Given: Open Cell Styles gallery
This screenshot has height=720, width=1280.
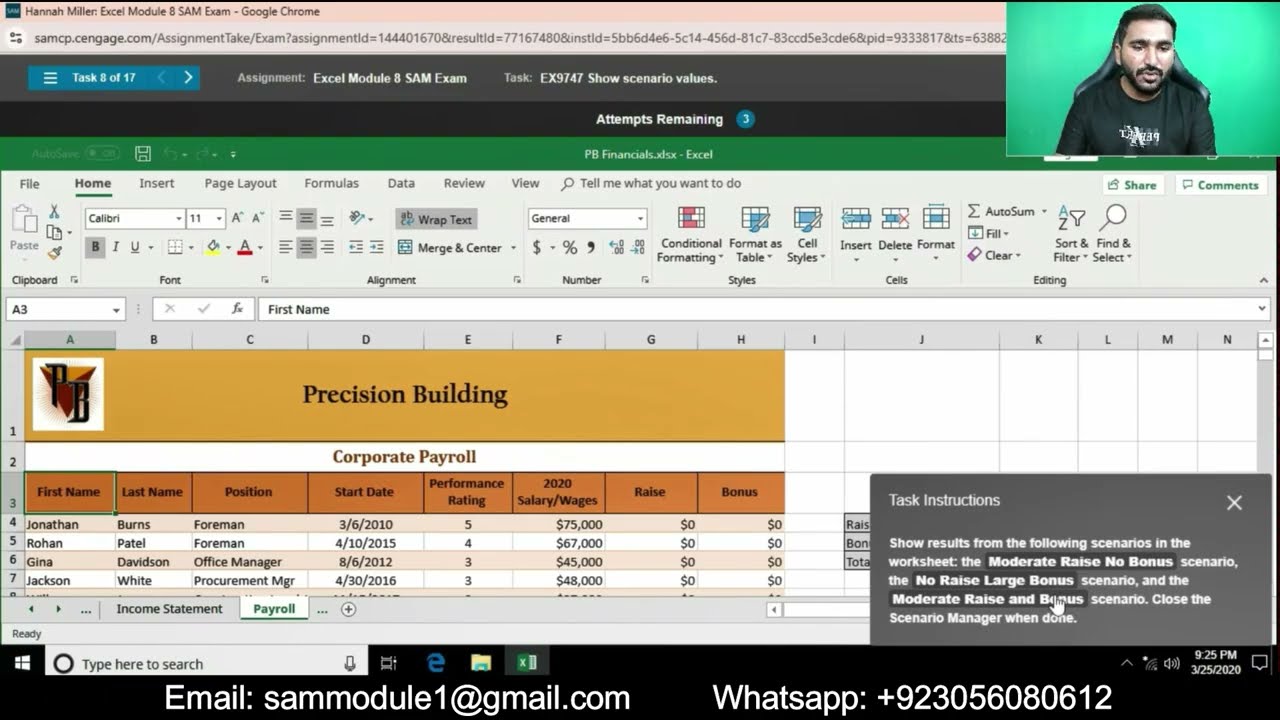Looking at the screenshot, I should (x=806, y=235).
